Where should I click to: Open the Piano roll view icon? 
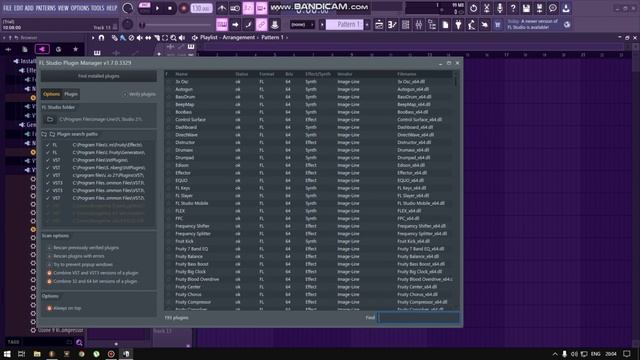pos(392,25)
